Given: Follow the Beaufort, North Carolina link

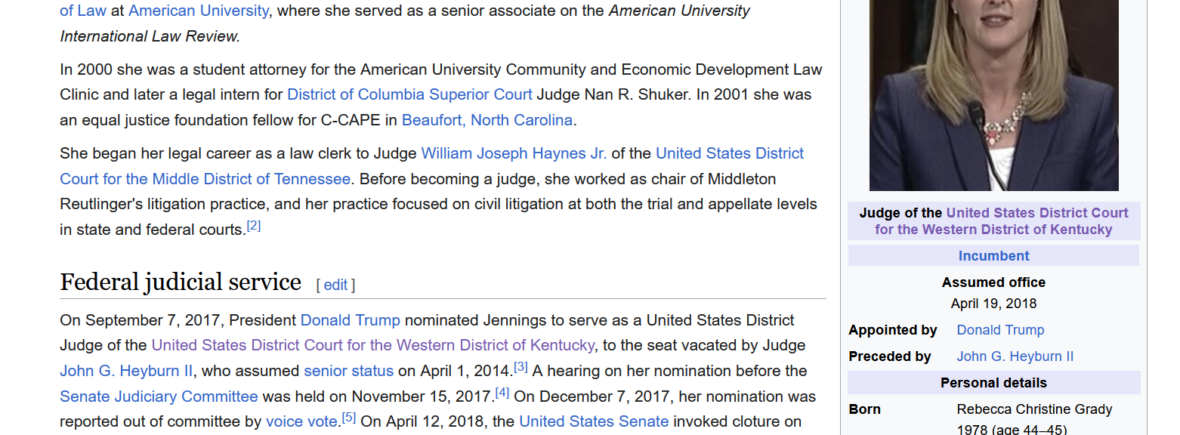Looking at the screenshot, I should tap(487, 120).
